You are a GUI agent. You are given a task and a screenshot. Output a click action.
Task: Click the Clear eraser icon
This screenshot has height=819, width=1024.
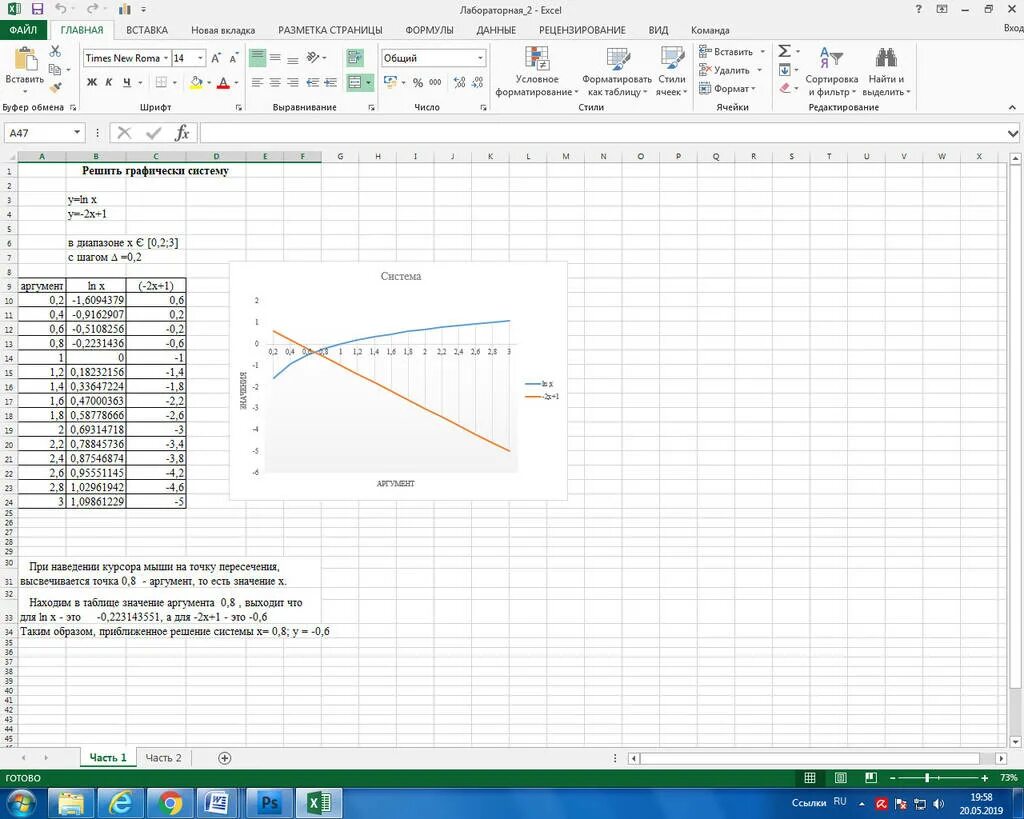[x=785, y=88]
